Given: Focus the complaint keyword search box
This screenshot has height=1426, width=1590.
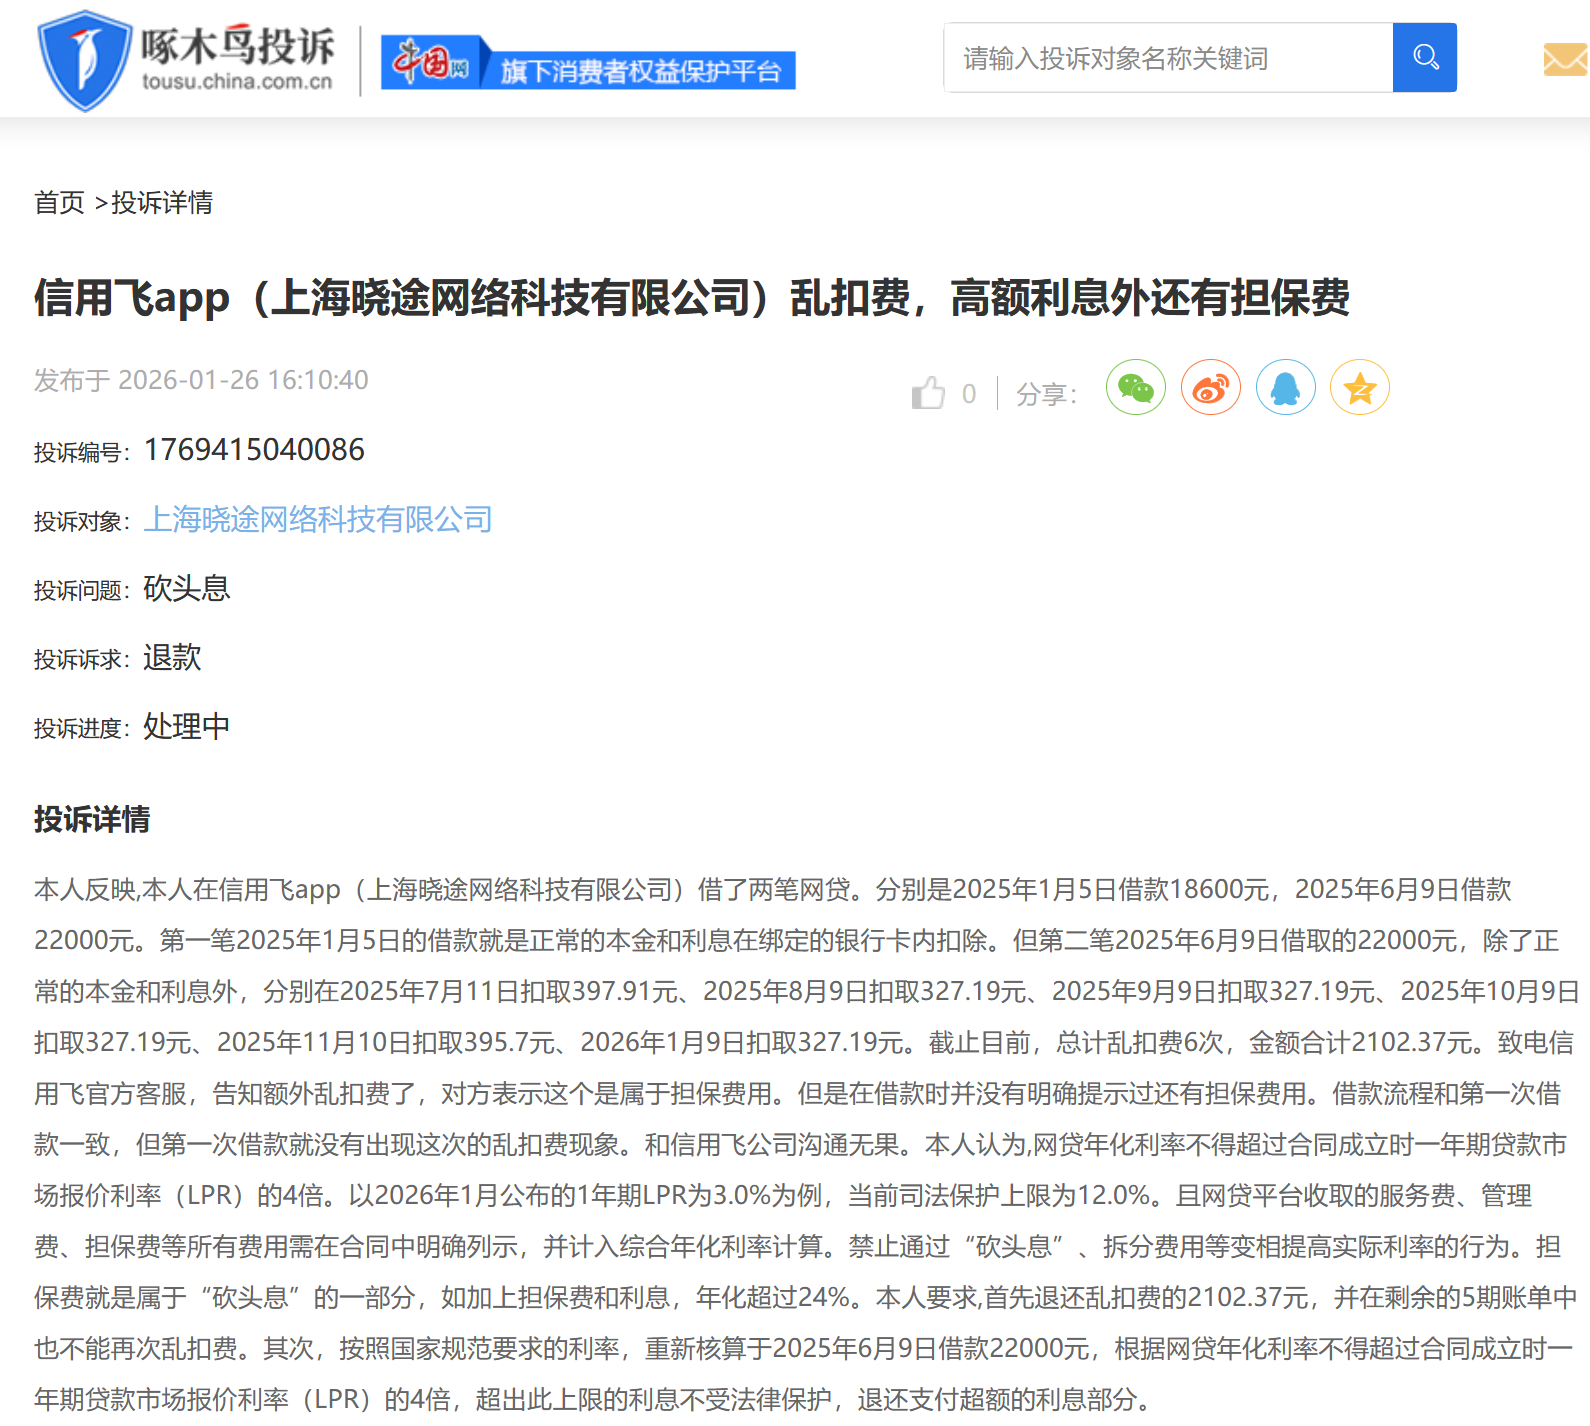Looking at the screenshot, I should tap(1167, 58).
